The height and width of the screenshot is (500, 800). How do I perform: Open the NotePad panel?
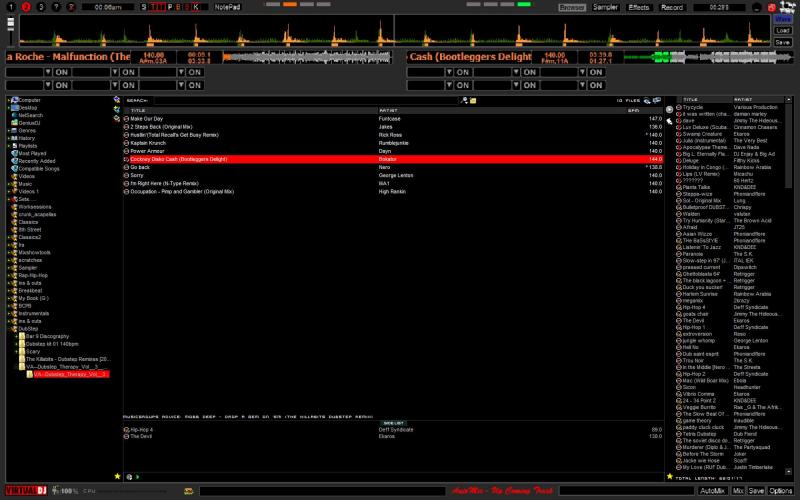(228, 7)
